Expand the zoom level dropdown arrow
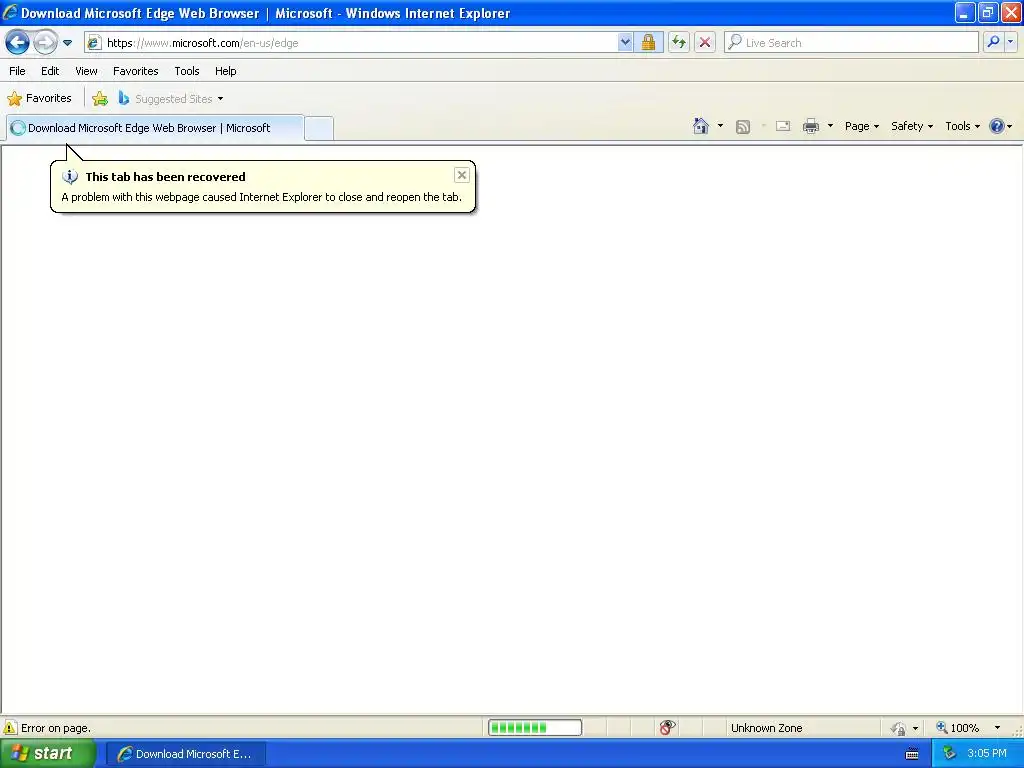This screenshot has width=1024, height=768. [x=997, y=728]
